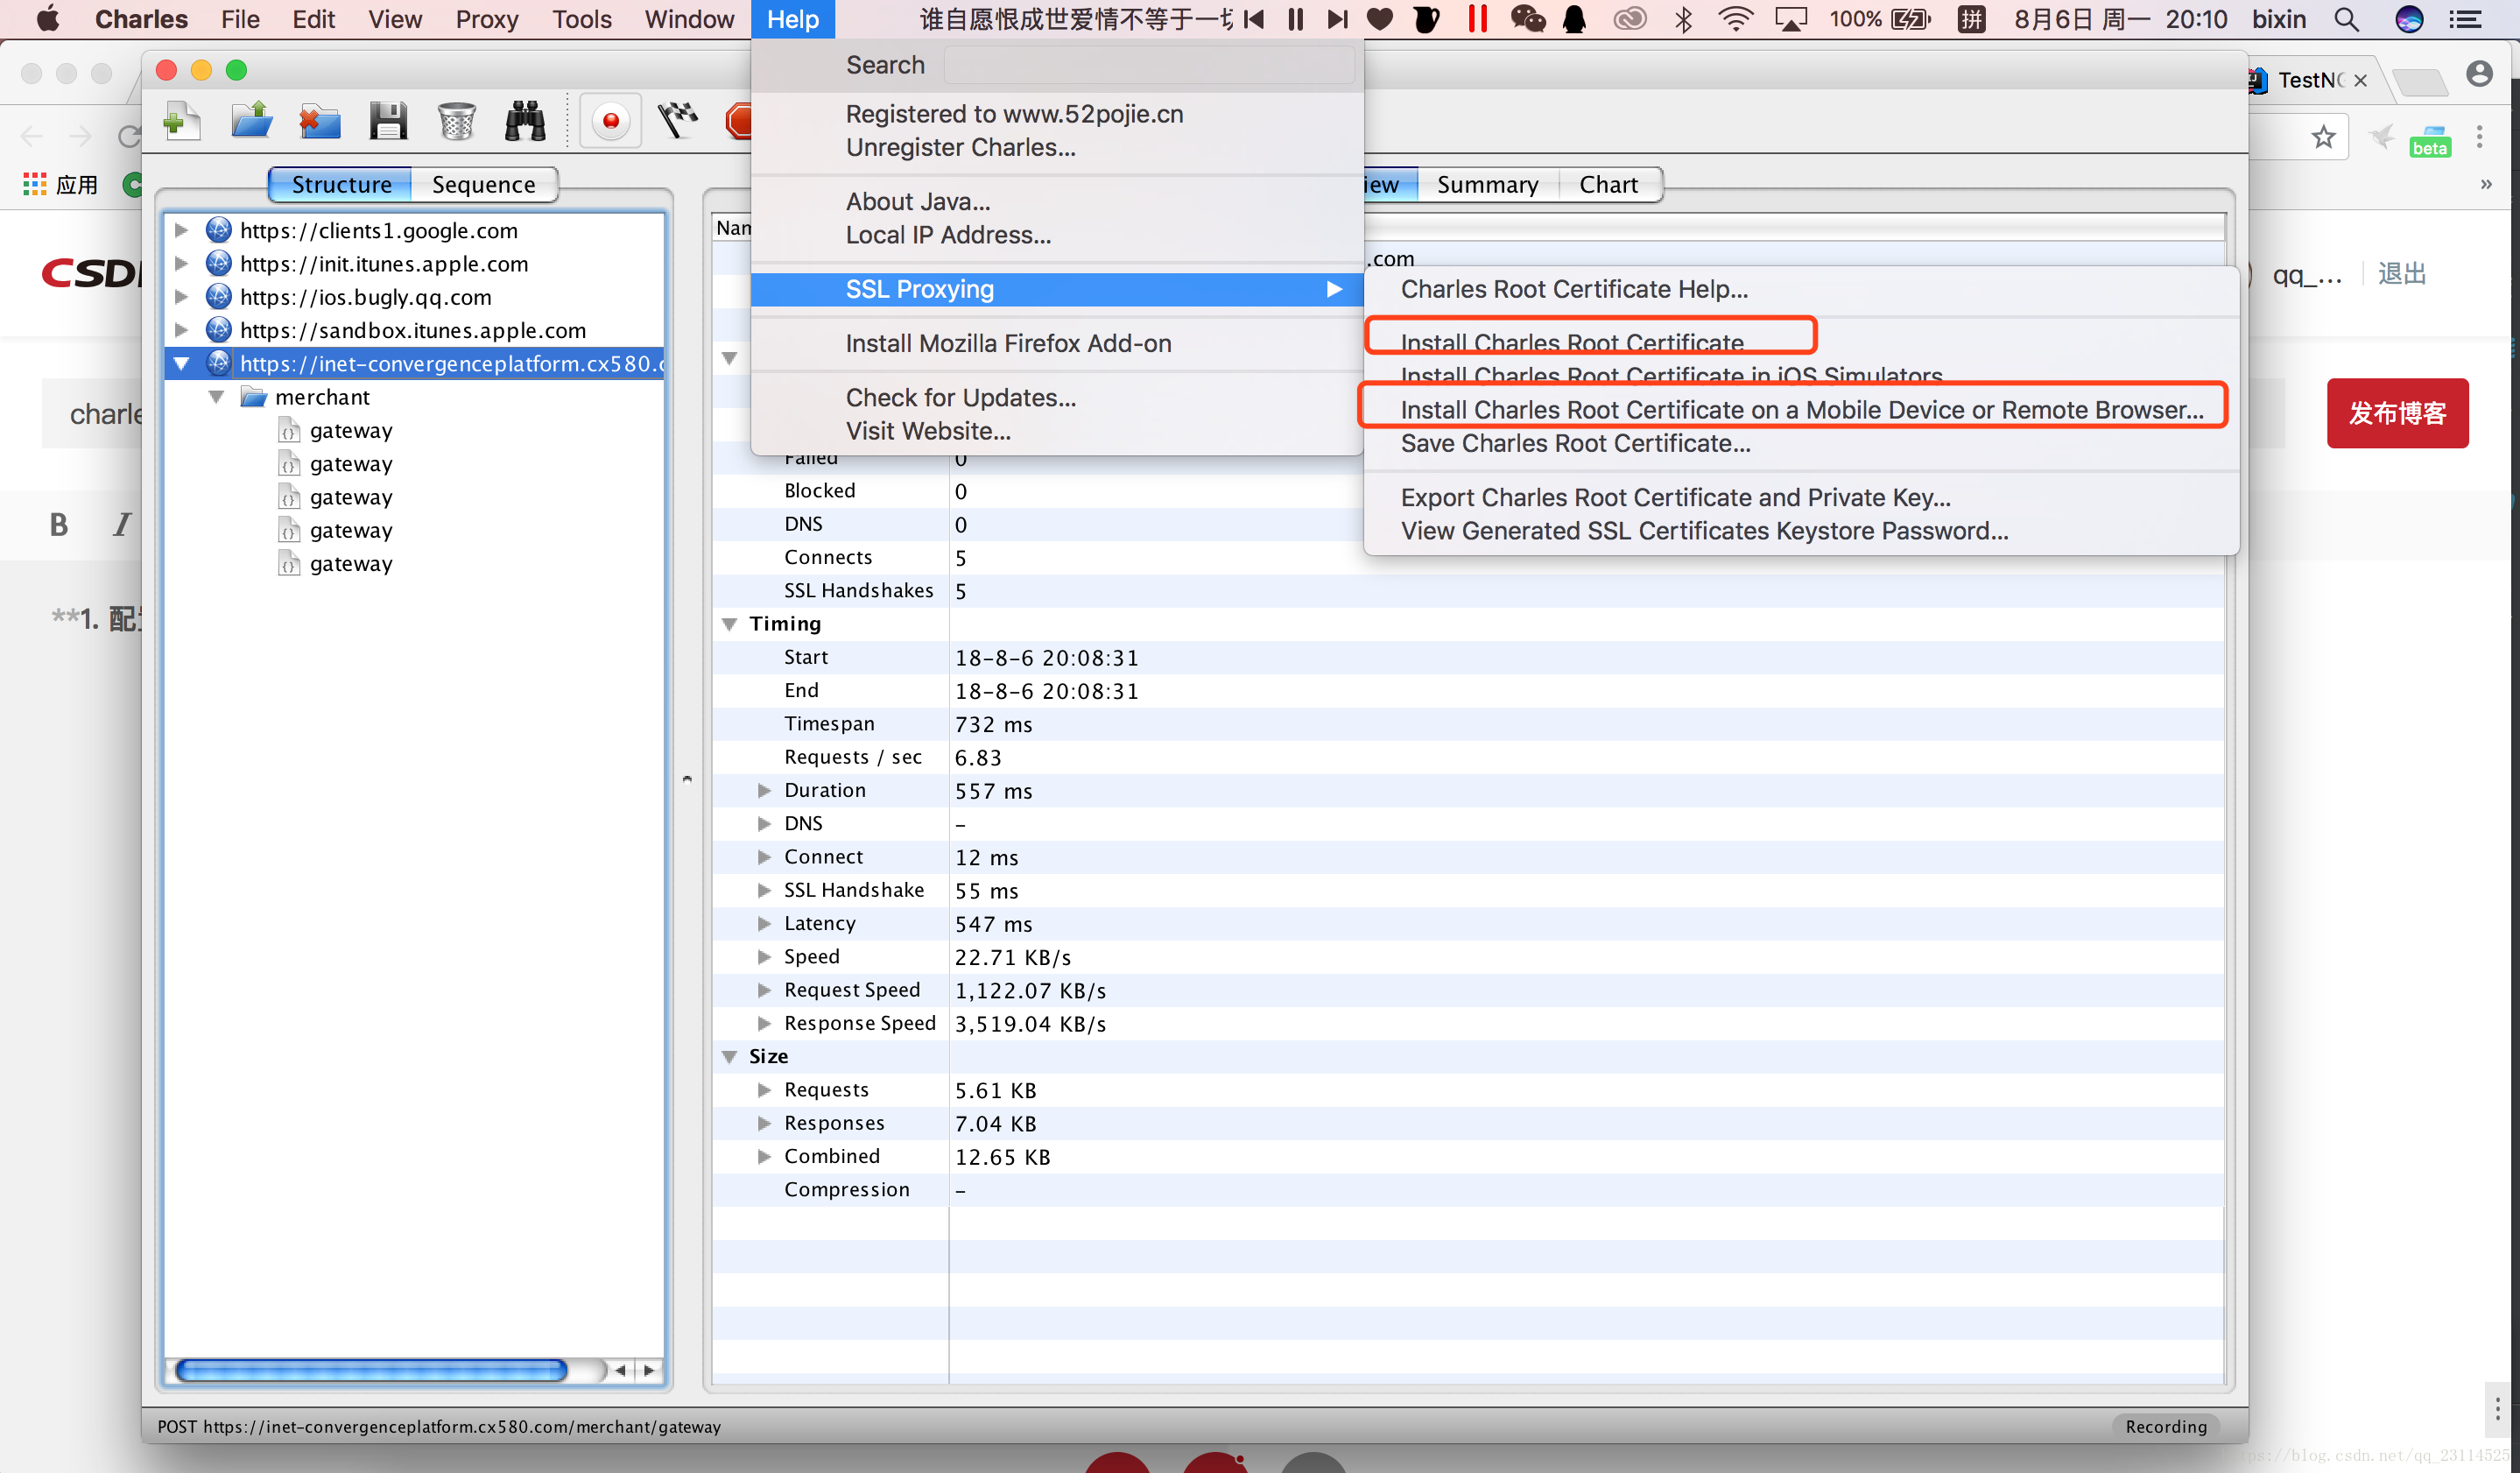Open the Tools menu
The width and height of the screenshot is (2520, 1473).
click(x=582, y=19)
